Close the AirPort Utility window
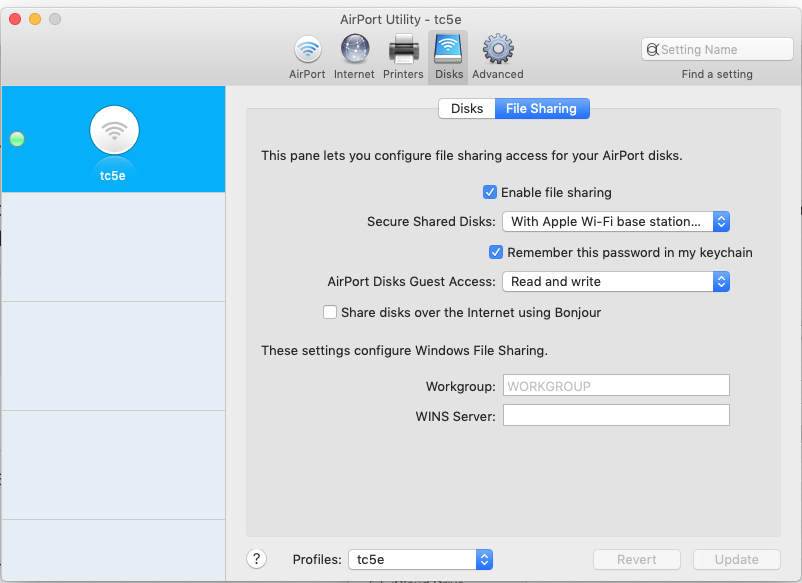802x583 pixels. (x=15, y=19)
